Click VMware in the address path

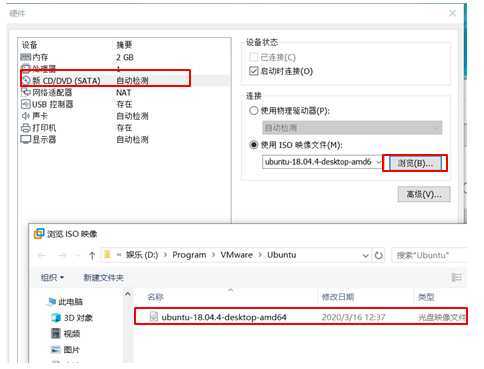[x=236, y=255]
